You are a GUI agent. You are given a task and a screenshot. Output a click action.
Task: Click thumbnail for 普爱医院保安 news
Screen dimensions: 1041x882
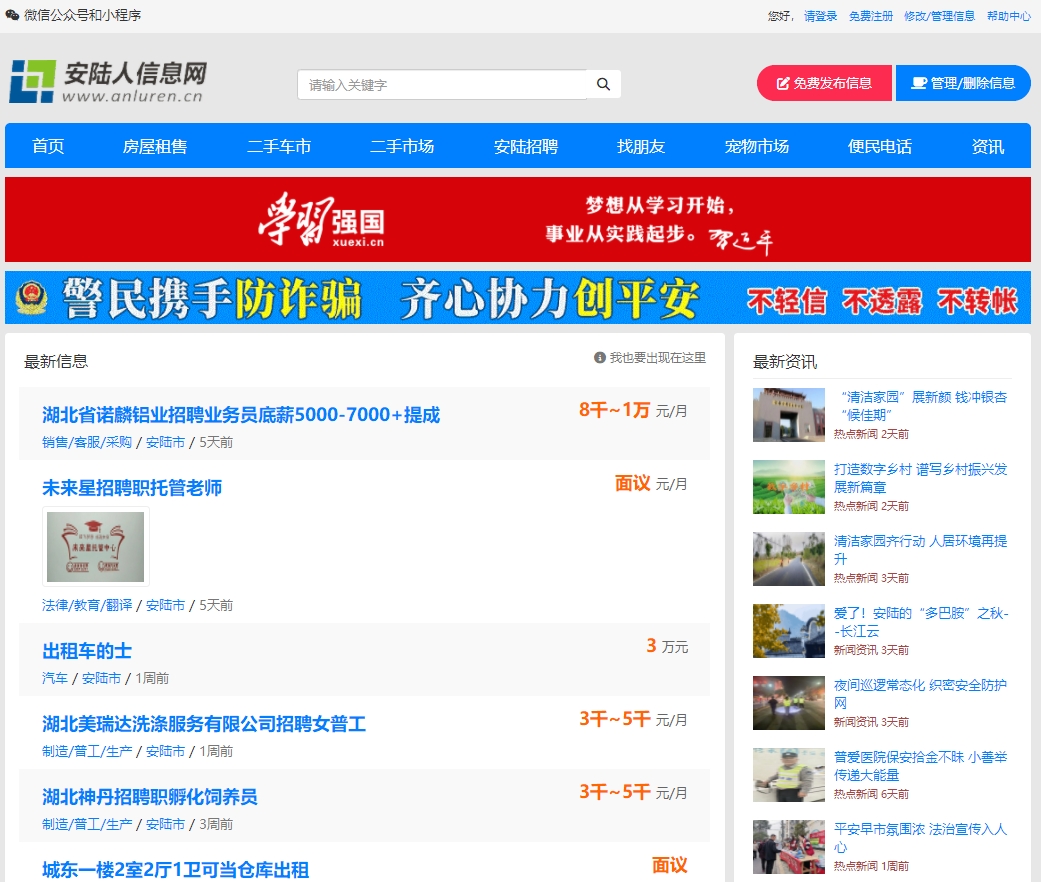(789, 774)
